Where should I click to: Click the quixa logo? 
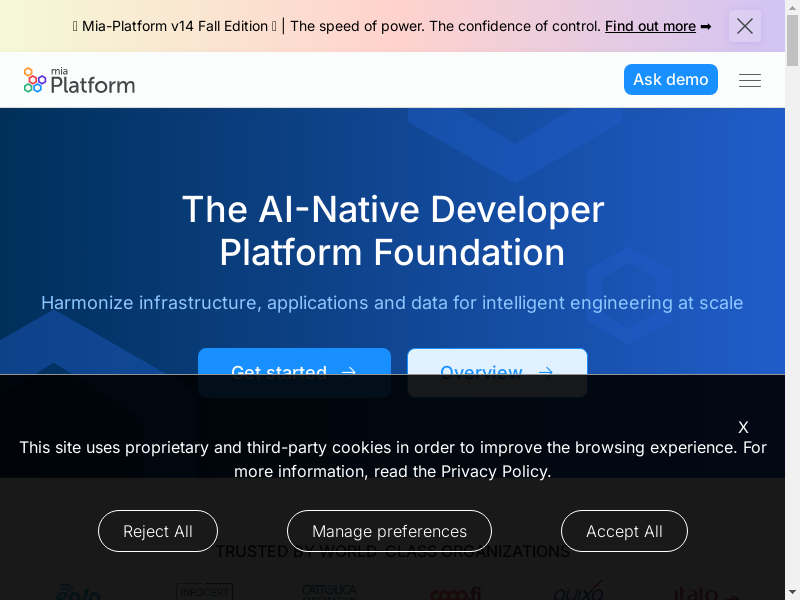(x=579, y=592)
